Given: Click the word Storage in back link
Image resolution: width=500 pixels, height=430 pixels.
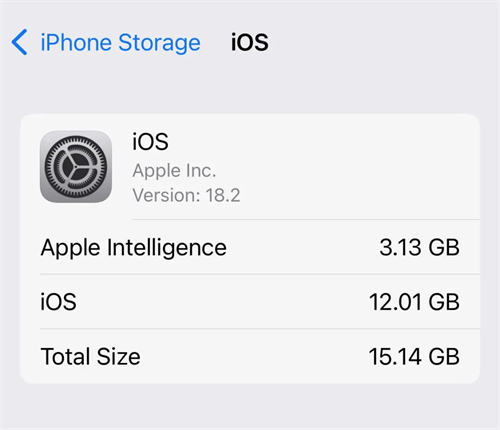Looking at the screenshot, I should pos(159,43).
